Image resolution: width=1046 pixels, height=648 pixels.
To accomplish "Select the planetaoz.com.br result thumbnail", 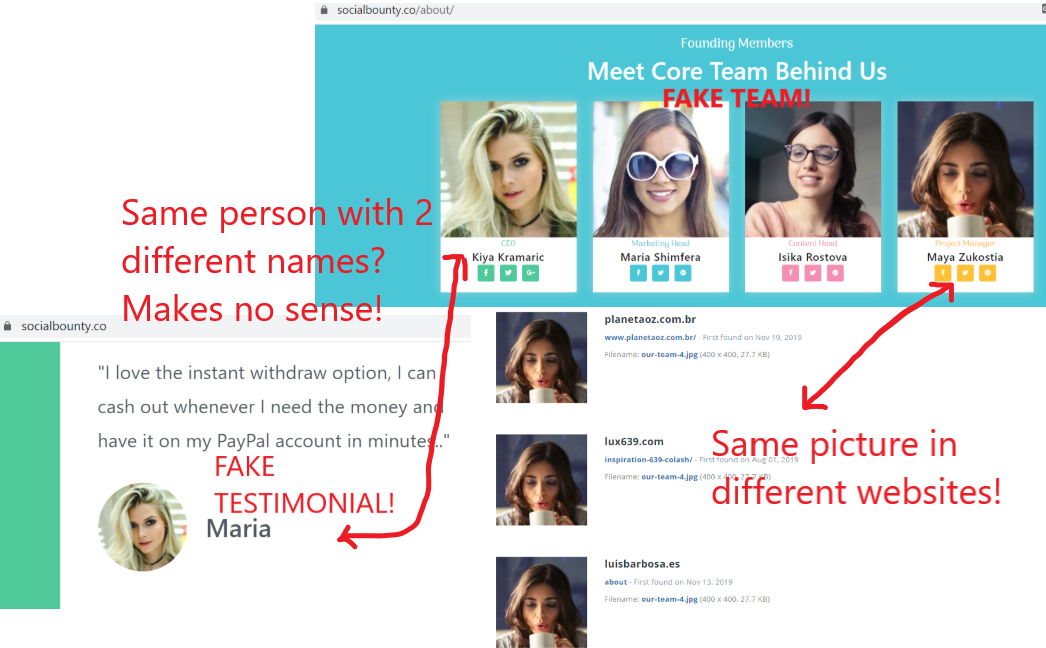I will pos(541,358).
